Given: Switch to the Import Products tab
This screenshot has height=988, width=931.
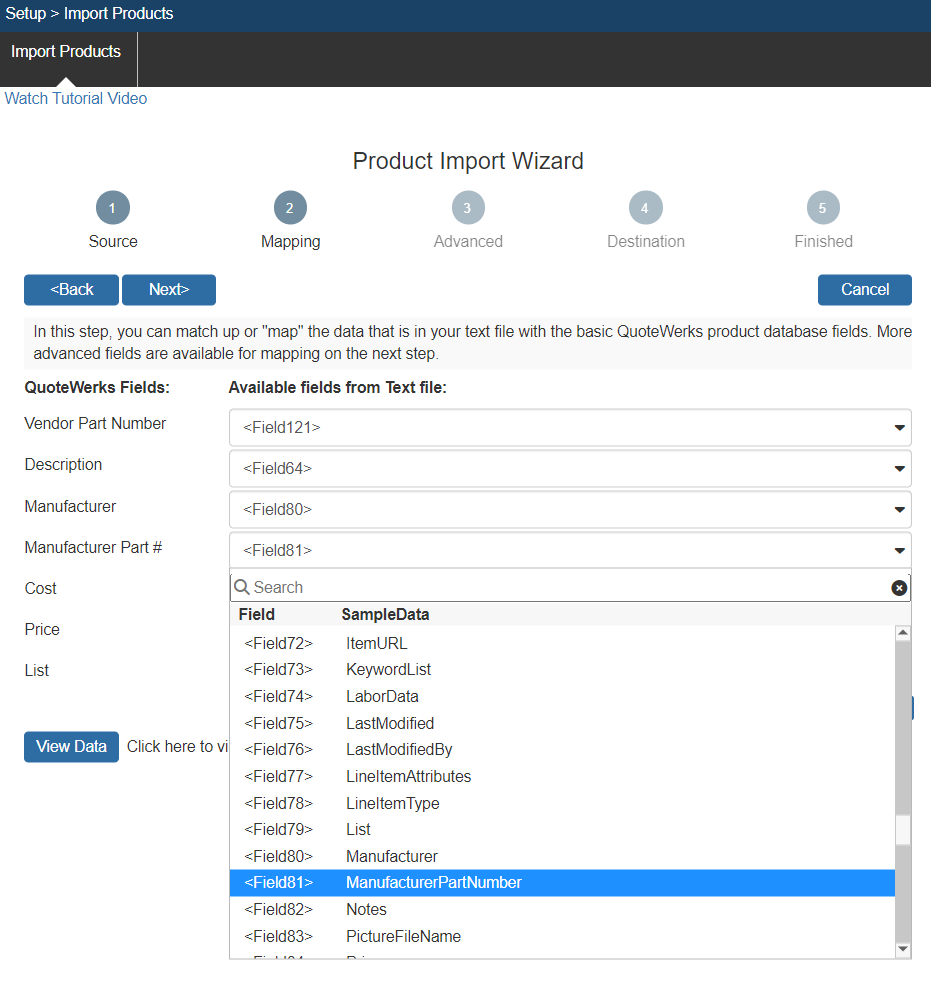Looking at the screenshot, I should tap(66, 52).
